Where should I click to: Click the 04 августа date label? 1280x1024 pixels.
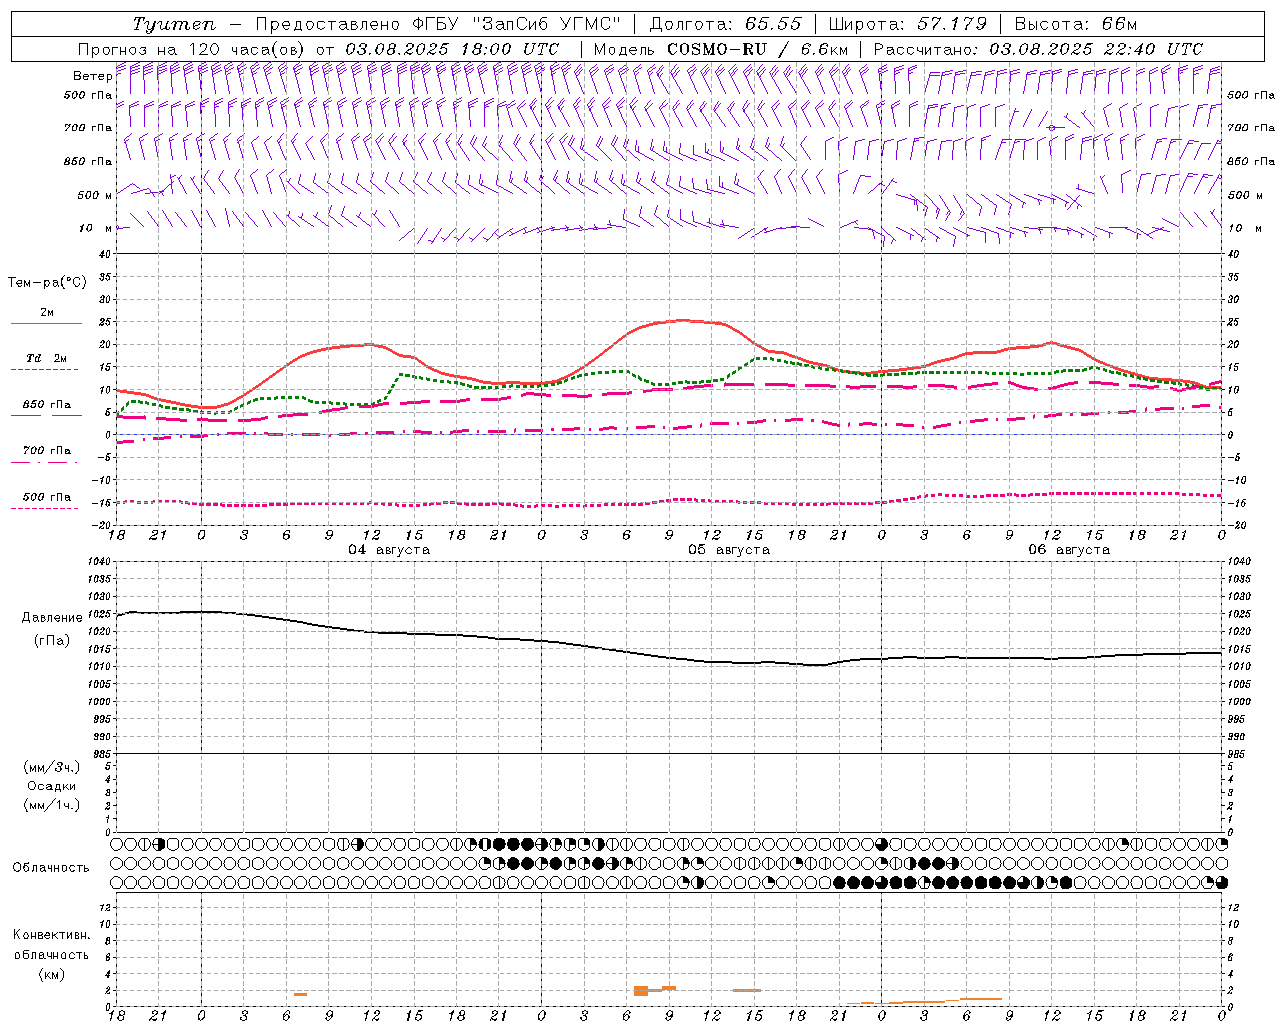(x=389, y=550)
